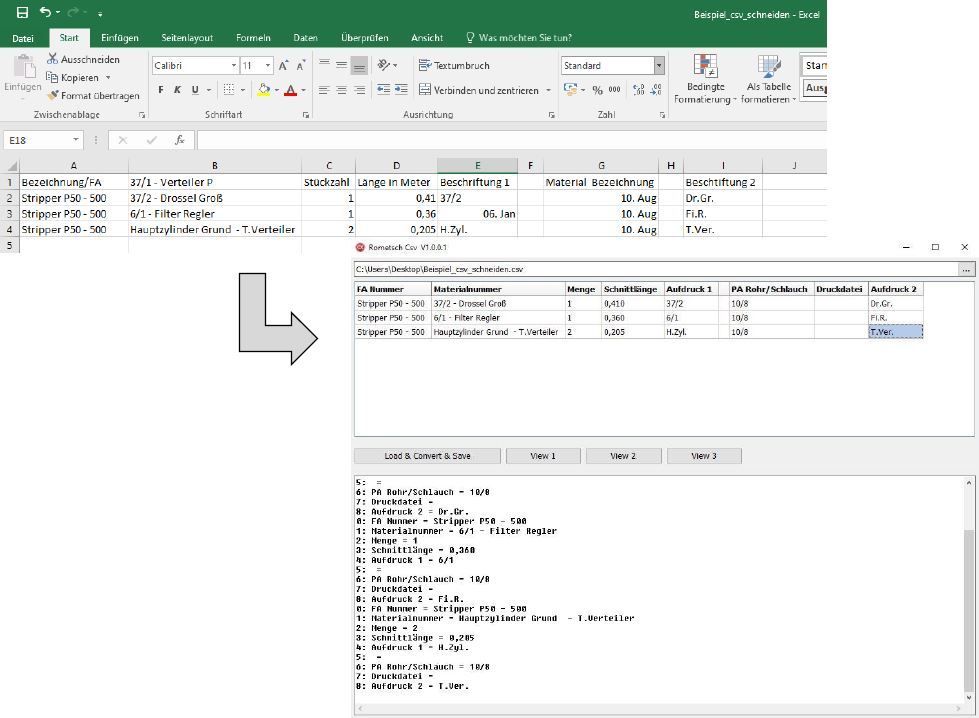Open the font size dropdown
The height and width of the screenshot is (718, 979).
(x=266, y=64)
